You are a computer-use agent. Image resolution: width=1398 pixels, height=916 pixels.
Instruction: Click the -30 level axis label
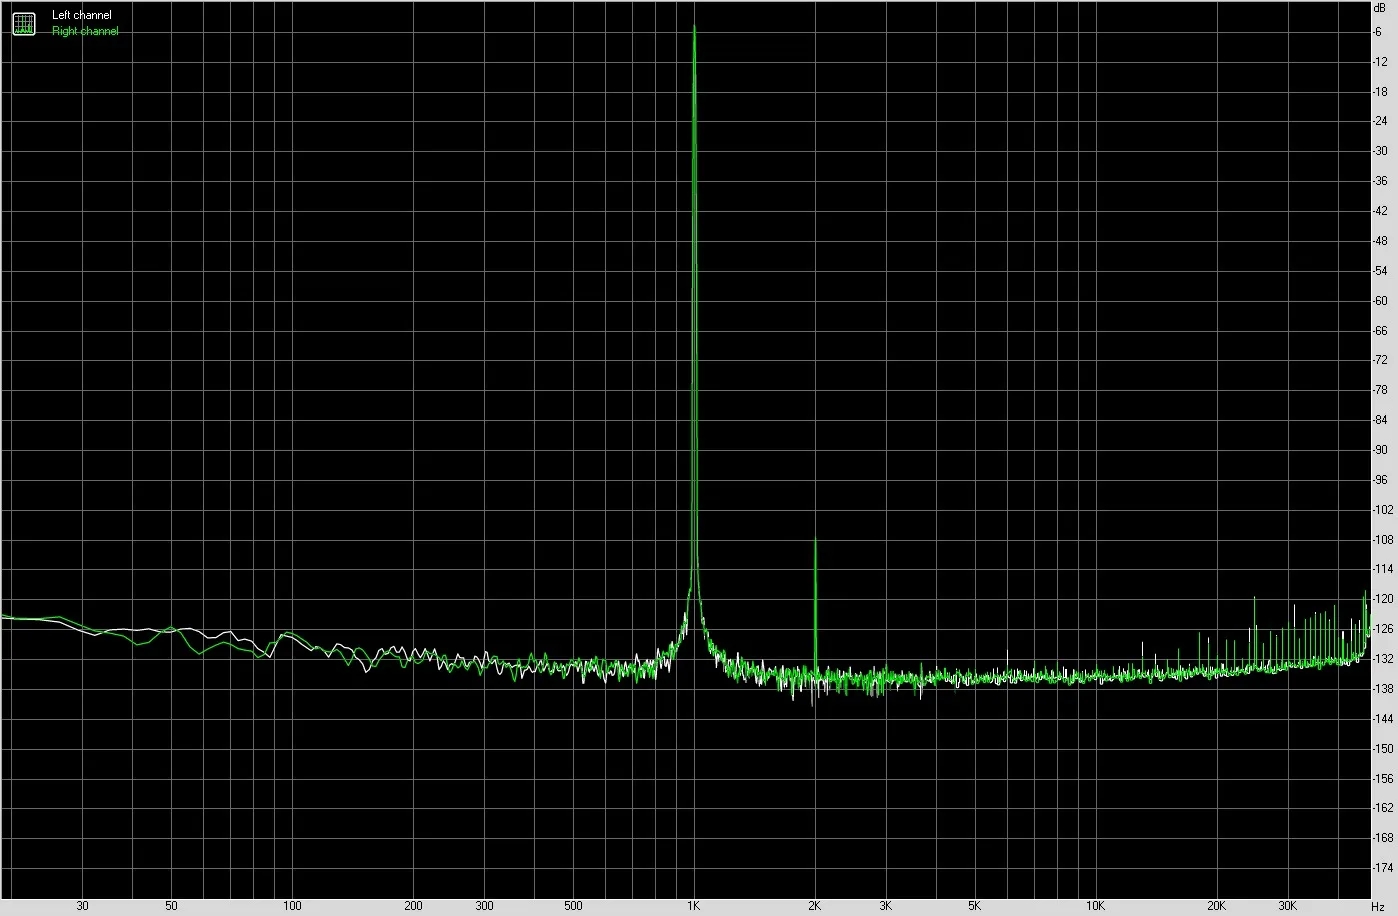point(1380,151)
